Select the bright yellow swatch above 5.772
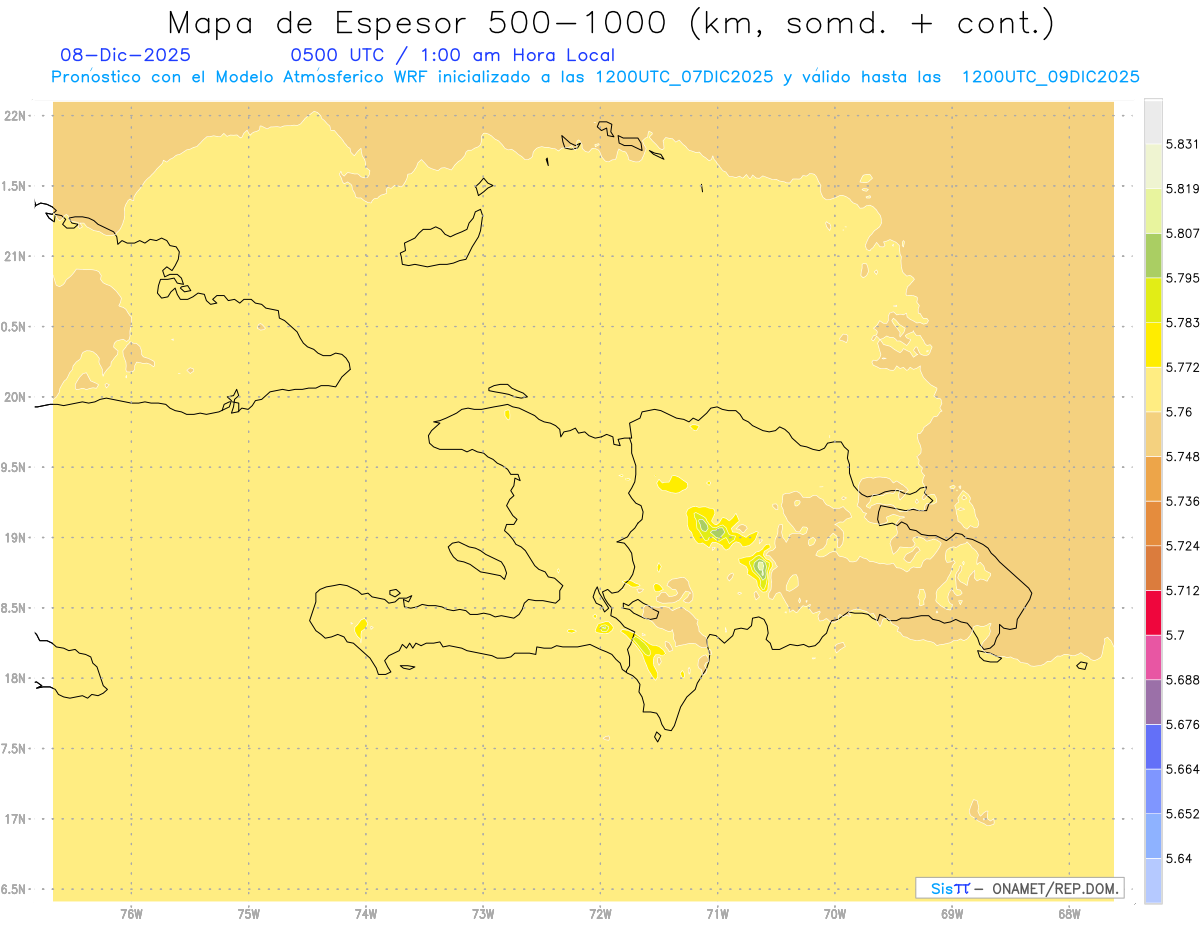 (x=1153, y=345)
